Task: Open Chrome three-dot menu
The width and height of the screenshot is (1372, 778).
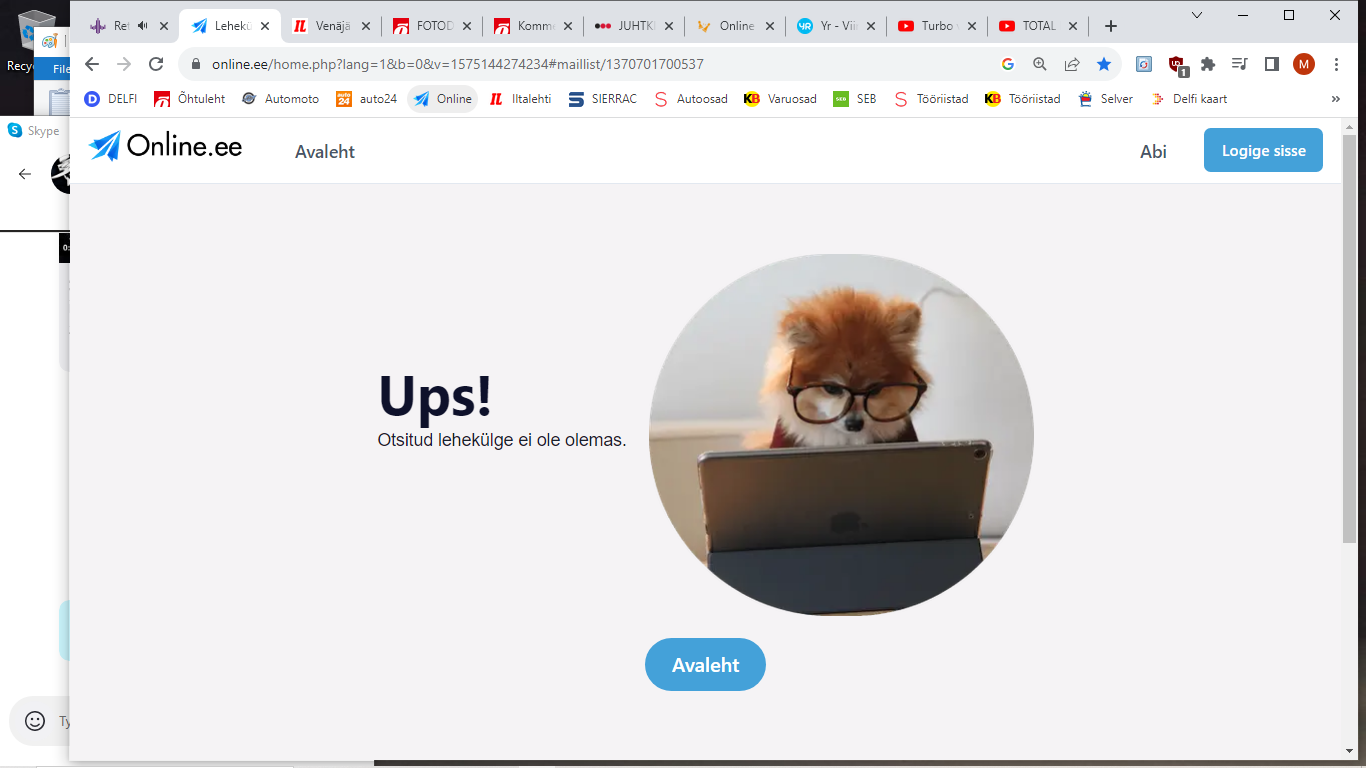Action: click(1337, 64)
